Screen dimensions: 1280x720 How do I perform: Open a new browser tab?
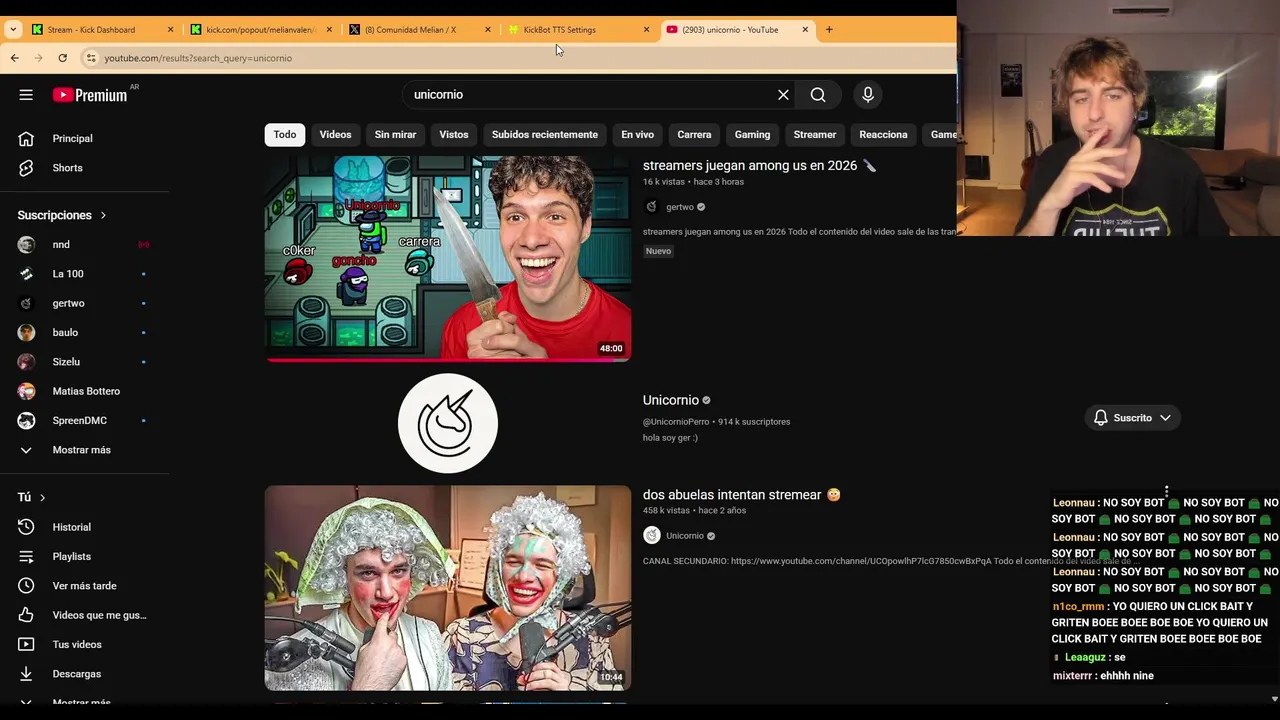click(829, 30)
